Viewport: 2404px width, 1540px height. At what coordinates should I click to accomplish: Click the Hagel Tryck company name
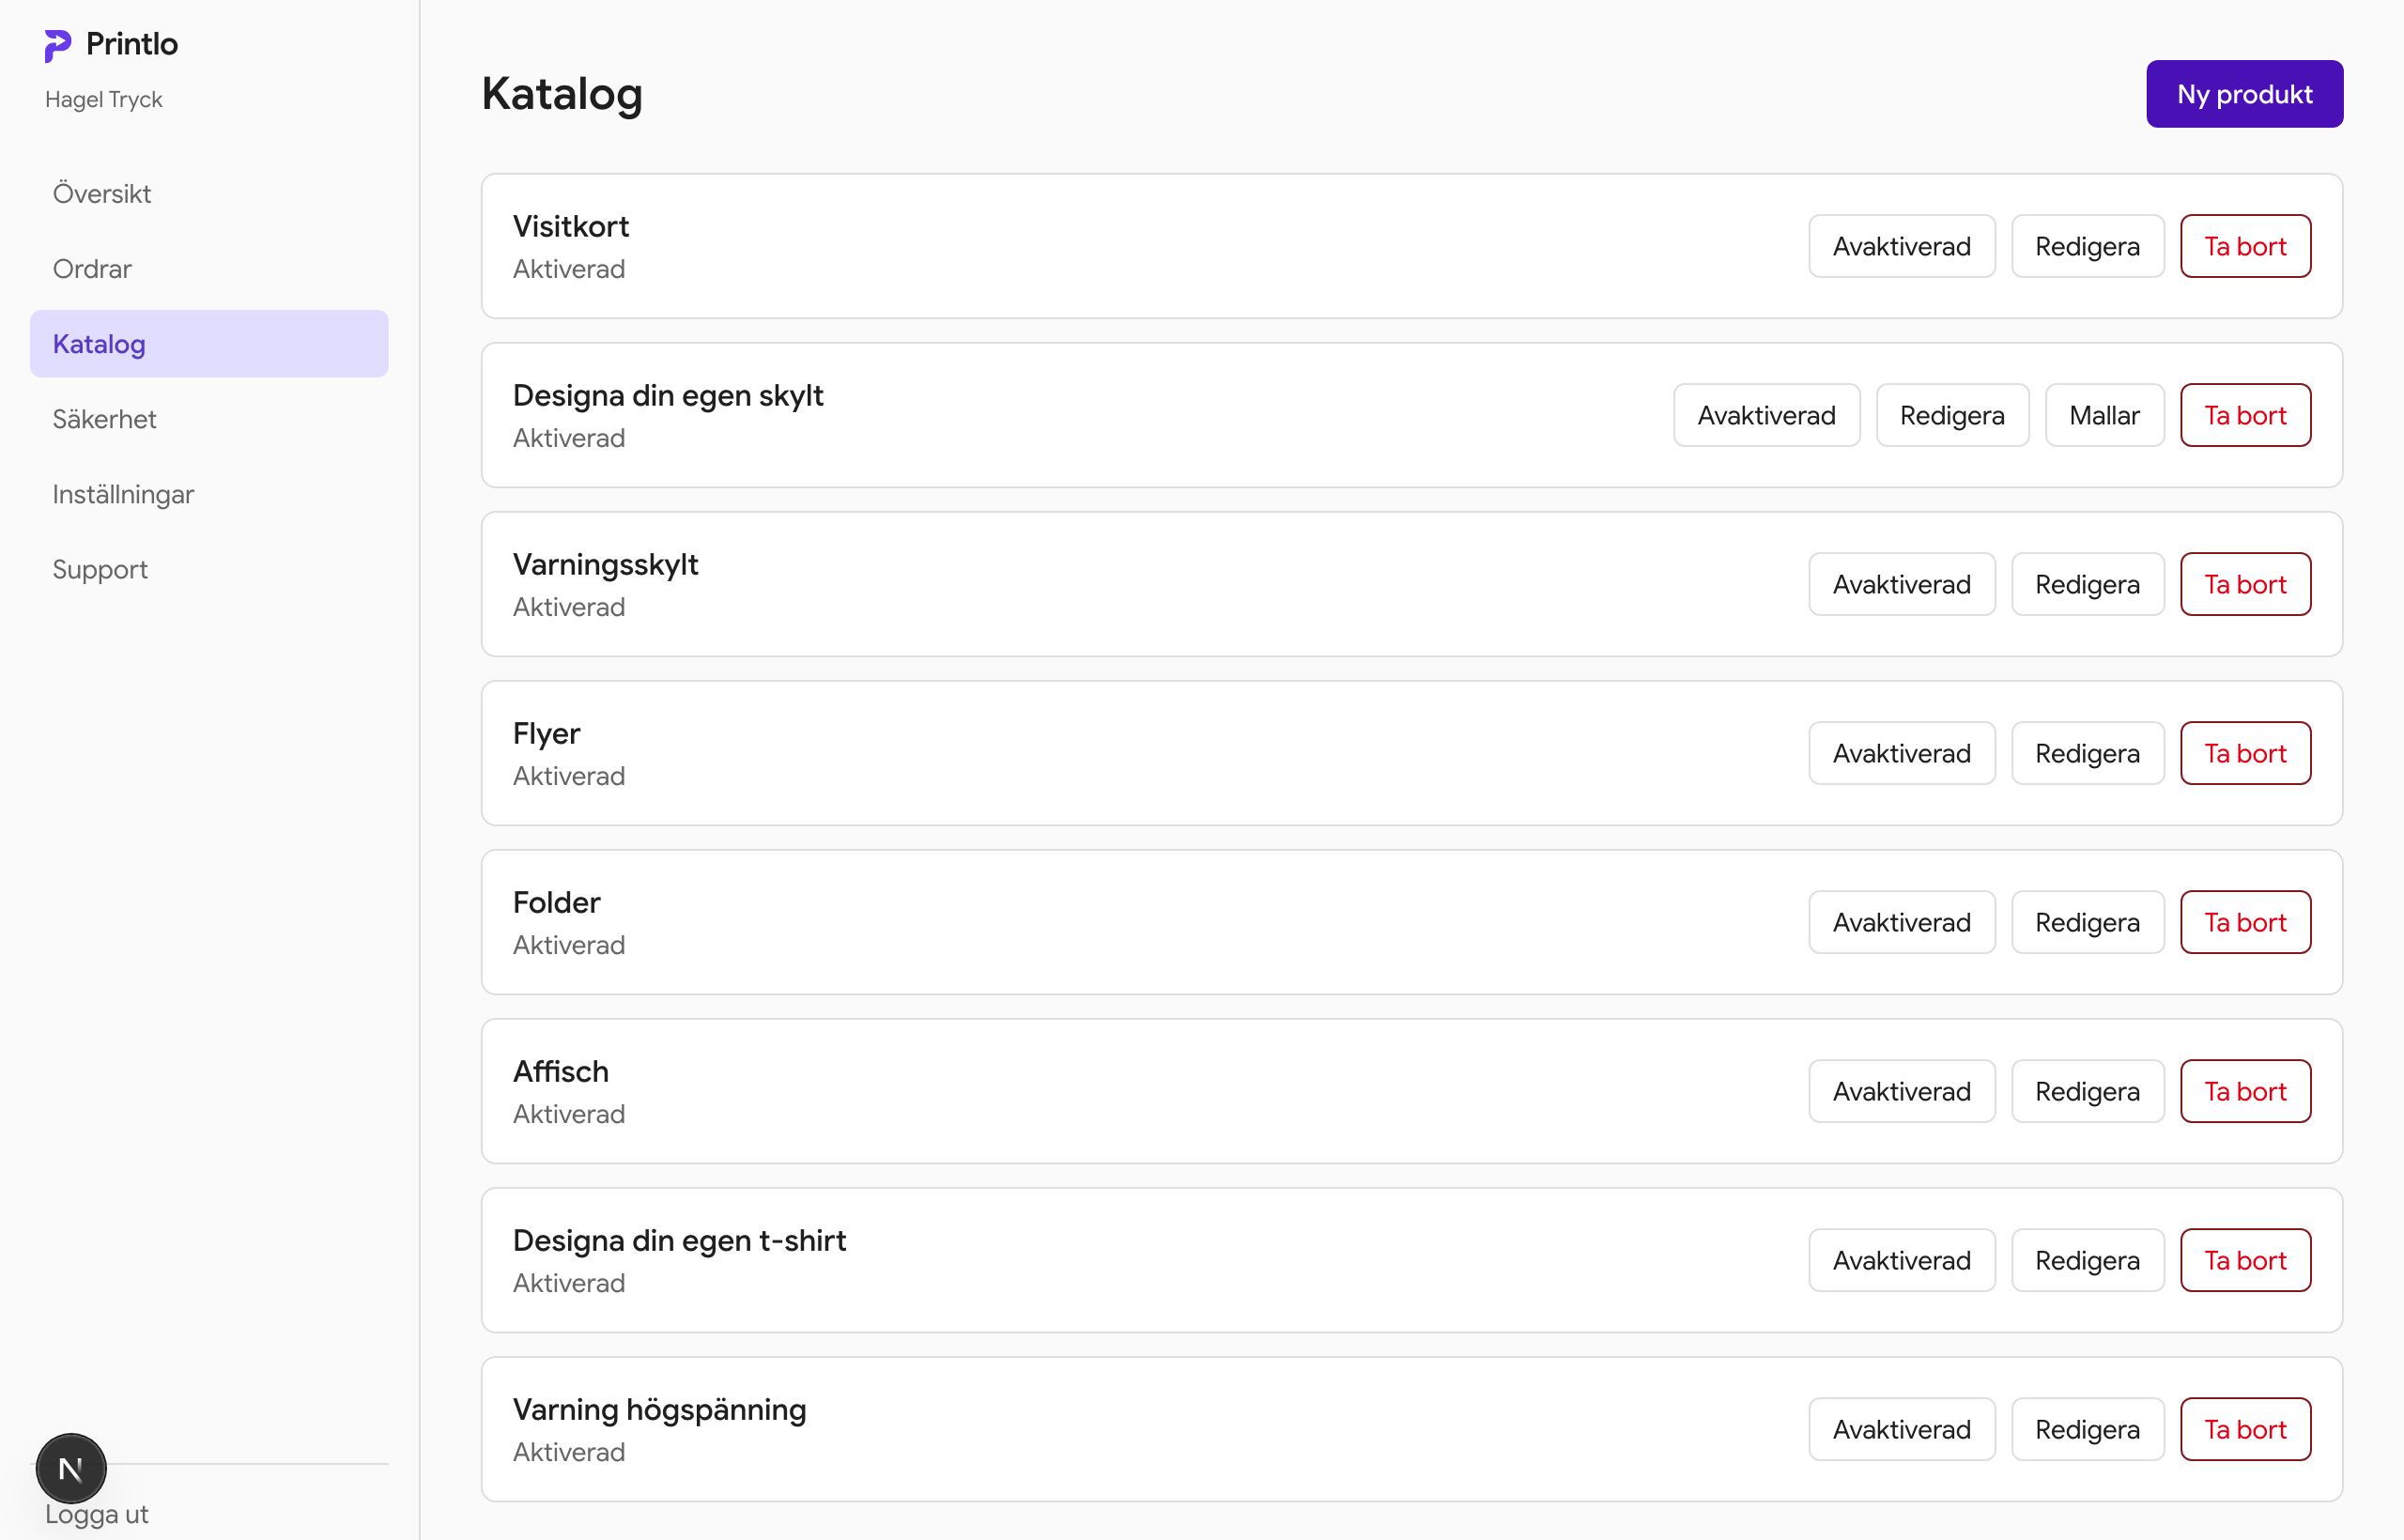coord(103,99)
